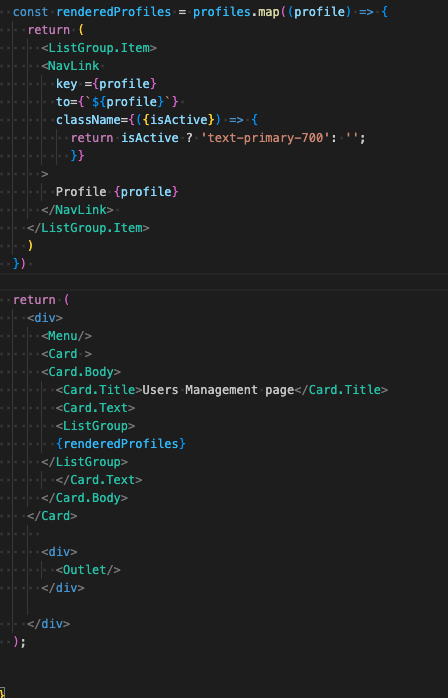Click the opening <NavLink tag

pyautogui.click(x=70, y=66)
